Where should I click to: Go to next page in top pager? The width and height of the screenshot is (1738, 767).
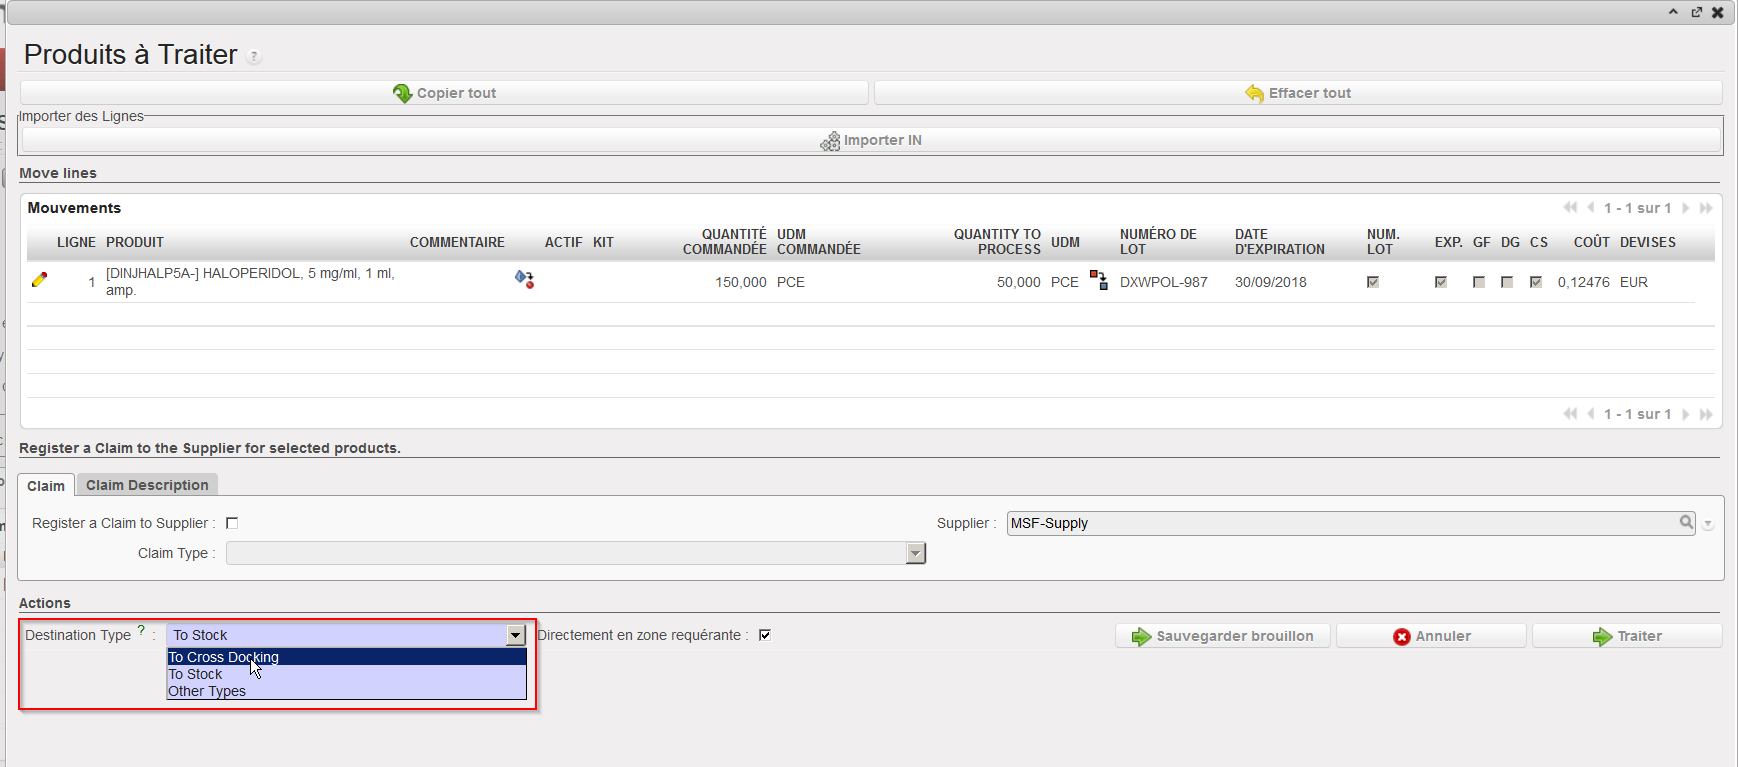click(1686, 208)
